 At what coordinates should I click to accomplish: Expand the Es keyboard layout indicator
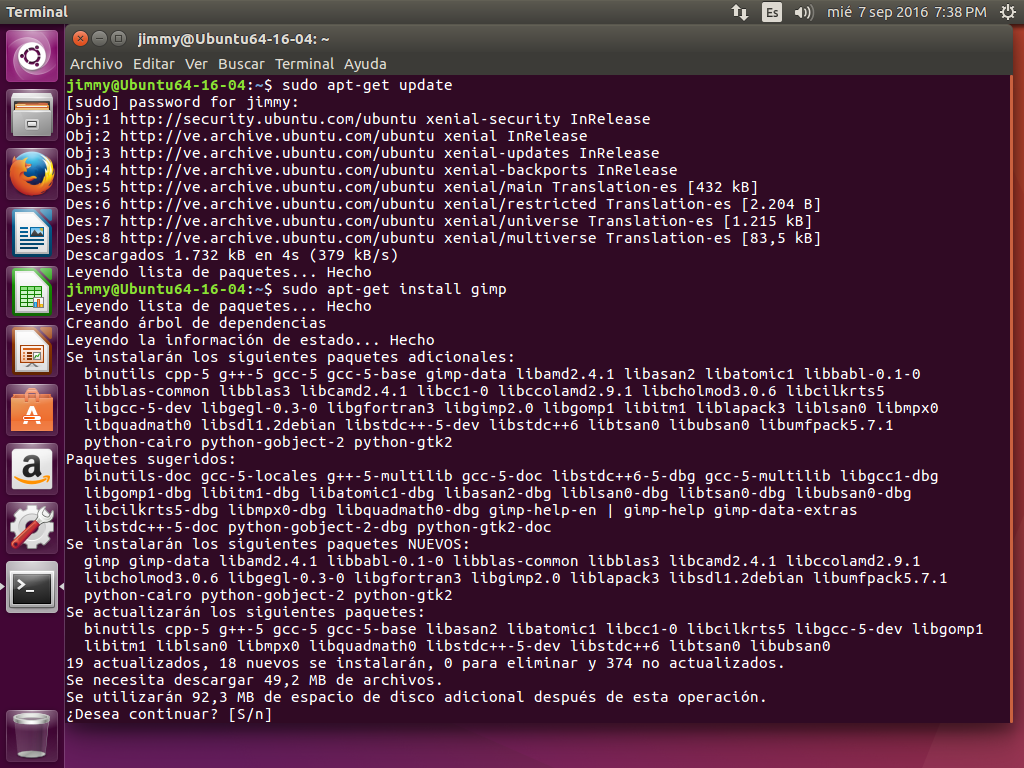tap(771, 12)
